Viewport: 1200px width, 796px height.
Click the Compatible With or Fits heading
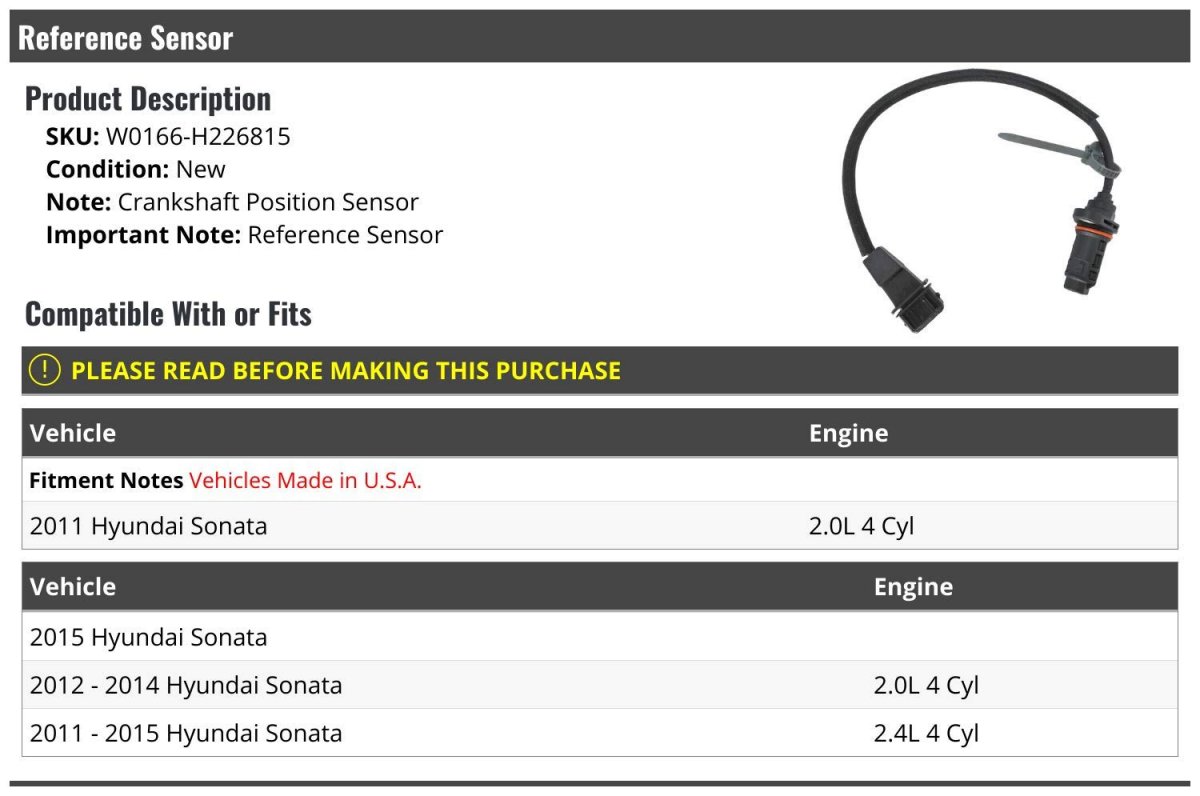pos(168,314)
